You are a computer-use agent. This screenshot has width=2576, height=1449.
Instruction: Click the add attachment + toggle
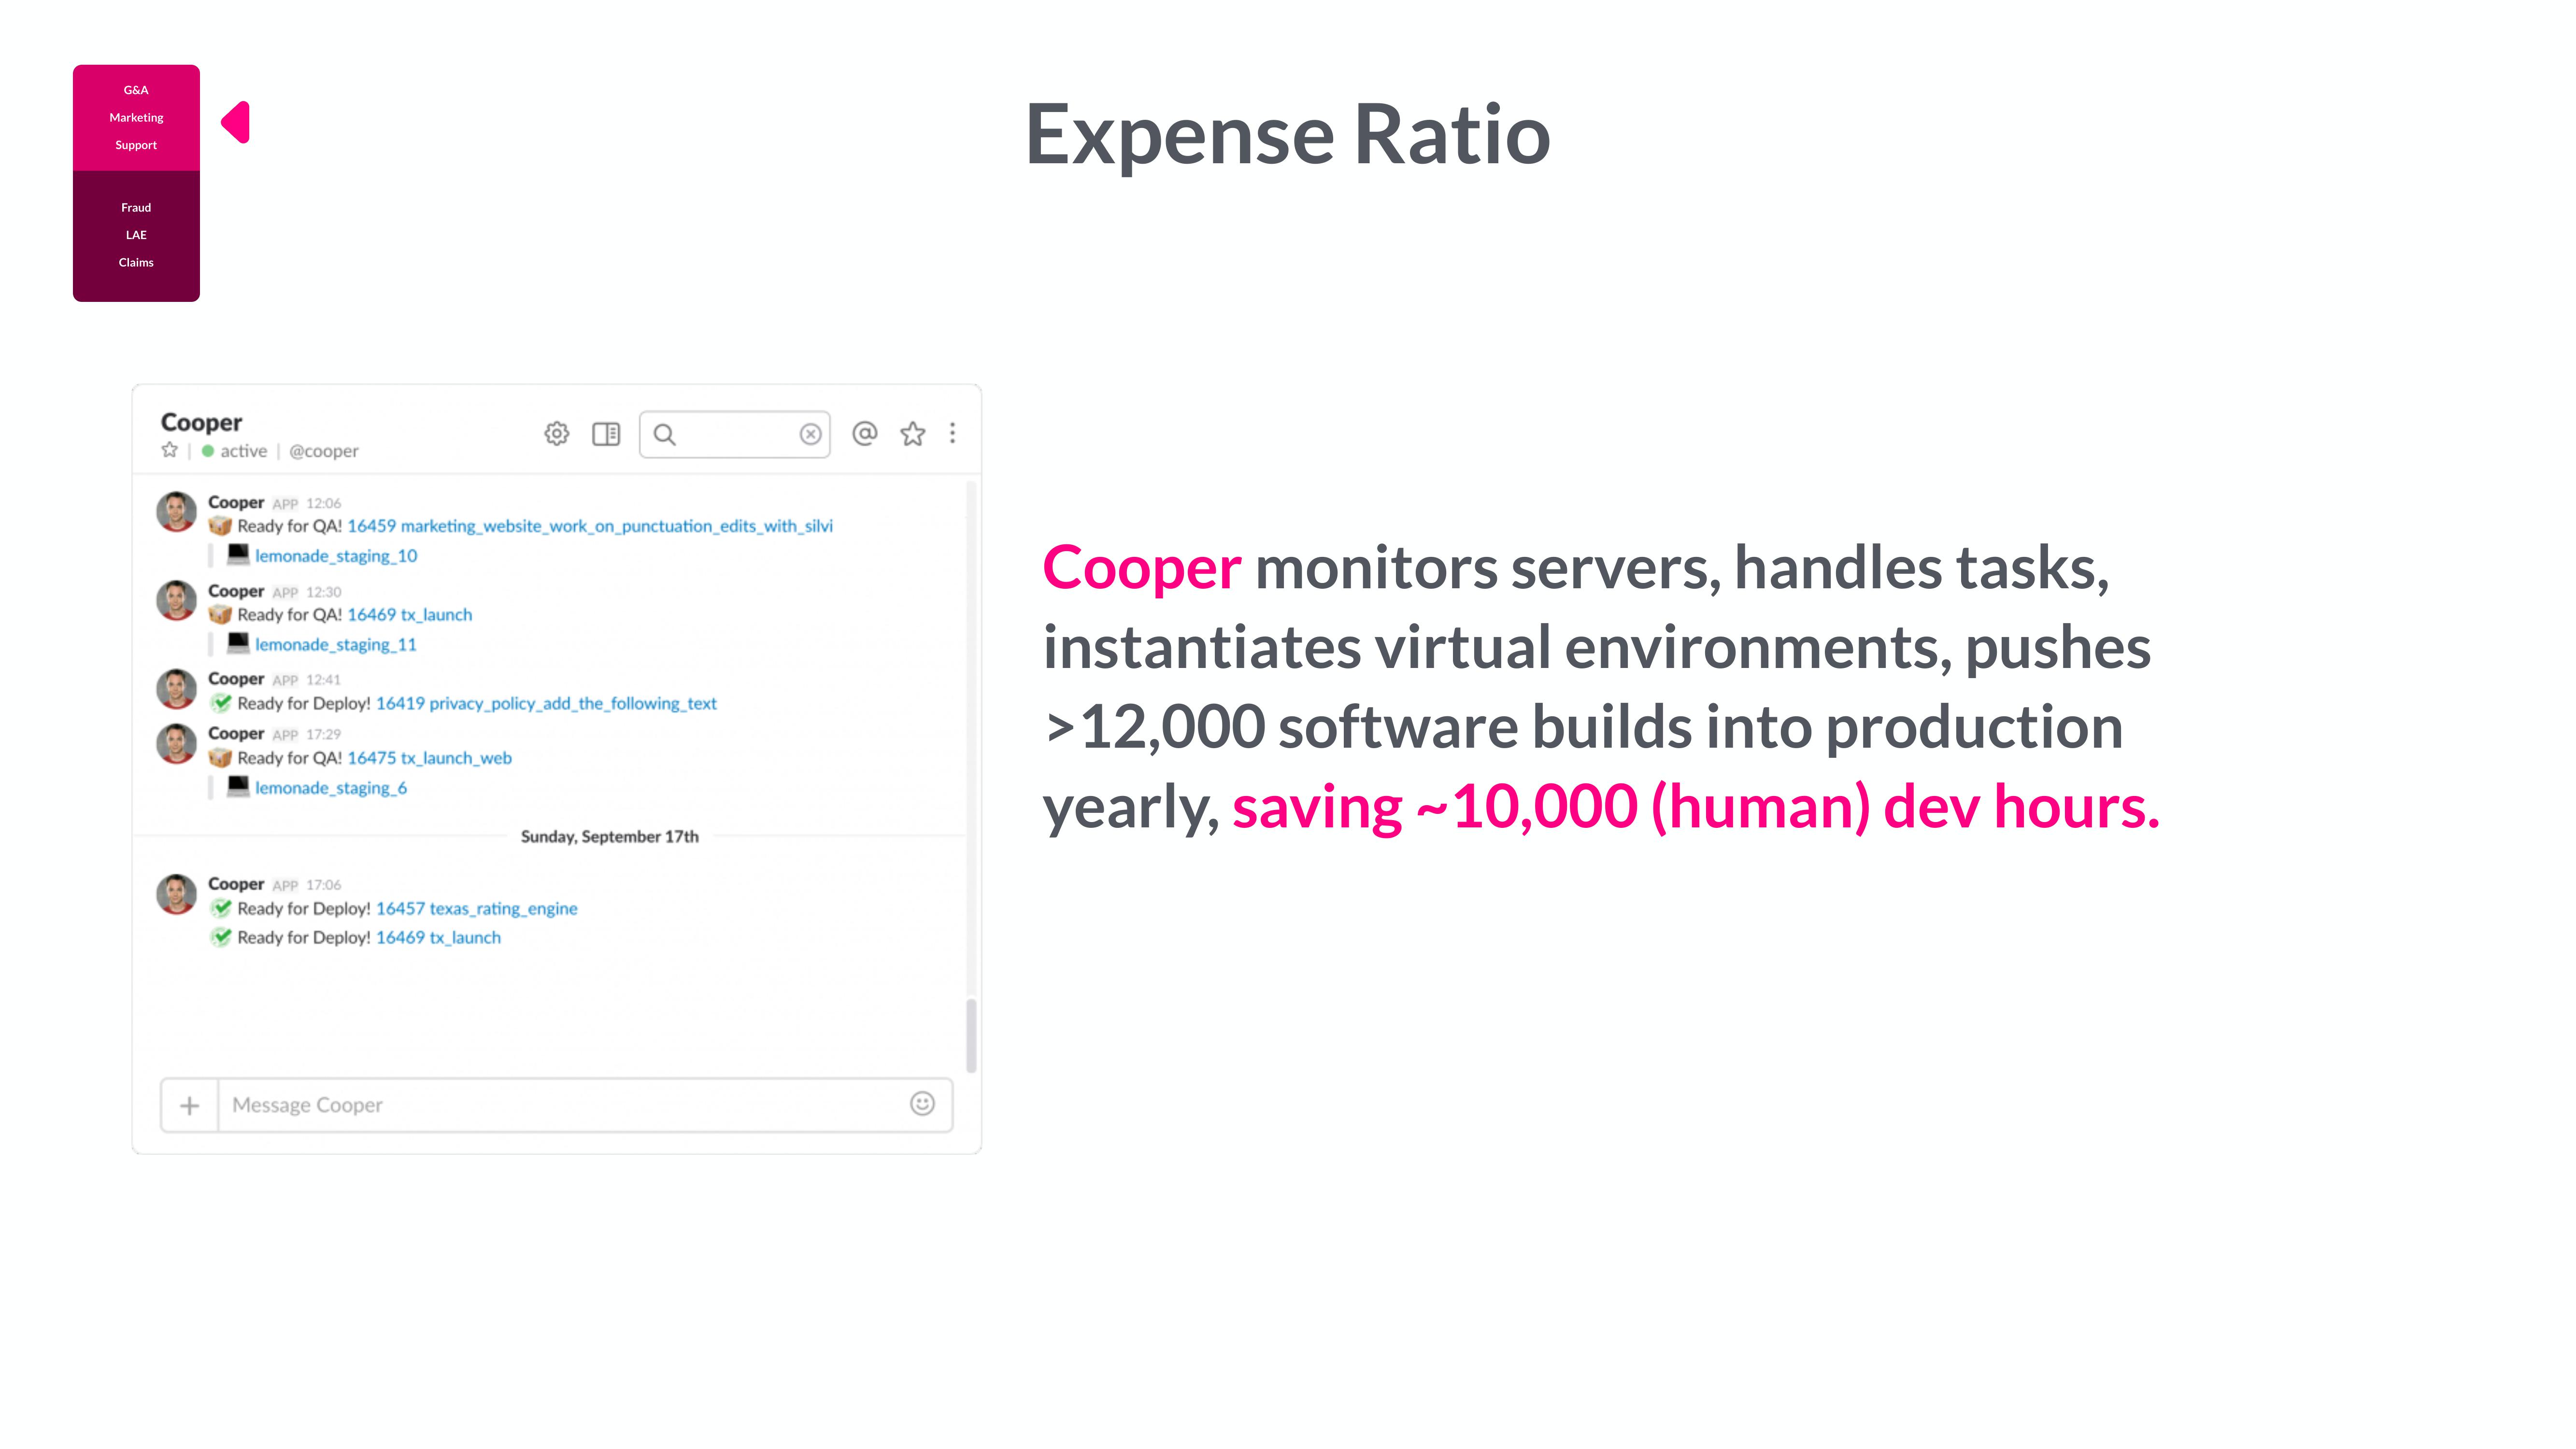click(189, 1104)
